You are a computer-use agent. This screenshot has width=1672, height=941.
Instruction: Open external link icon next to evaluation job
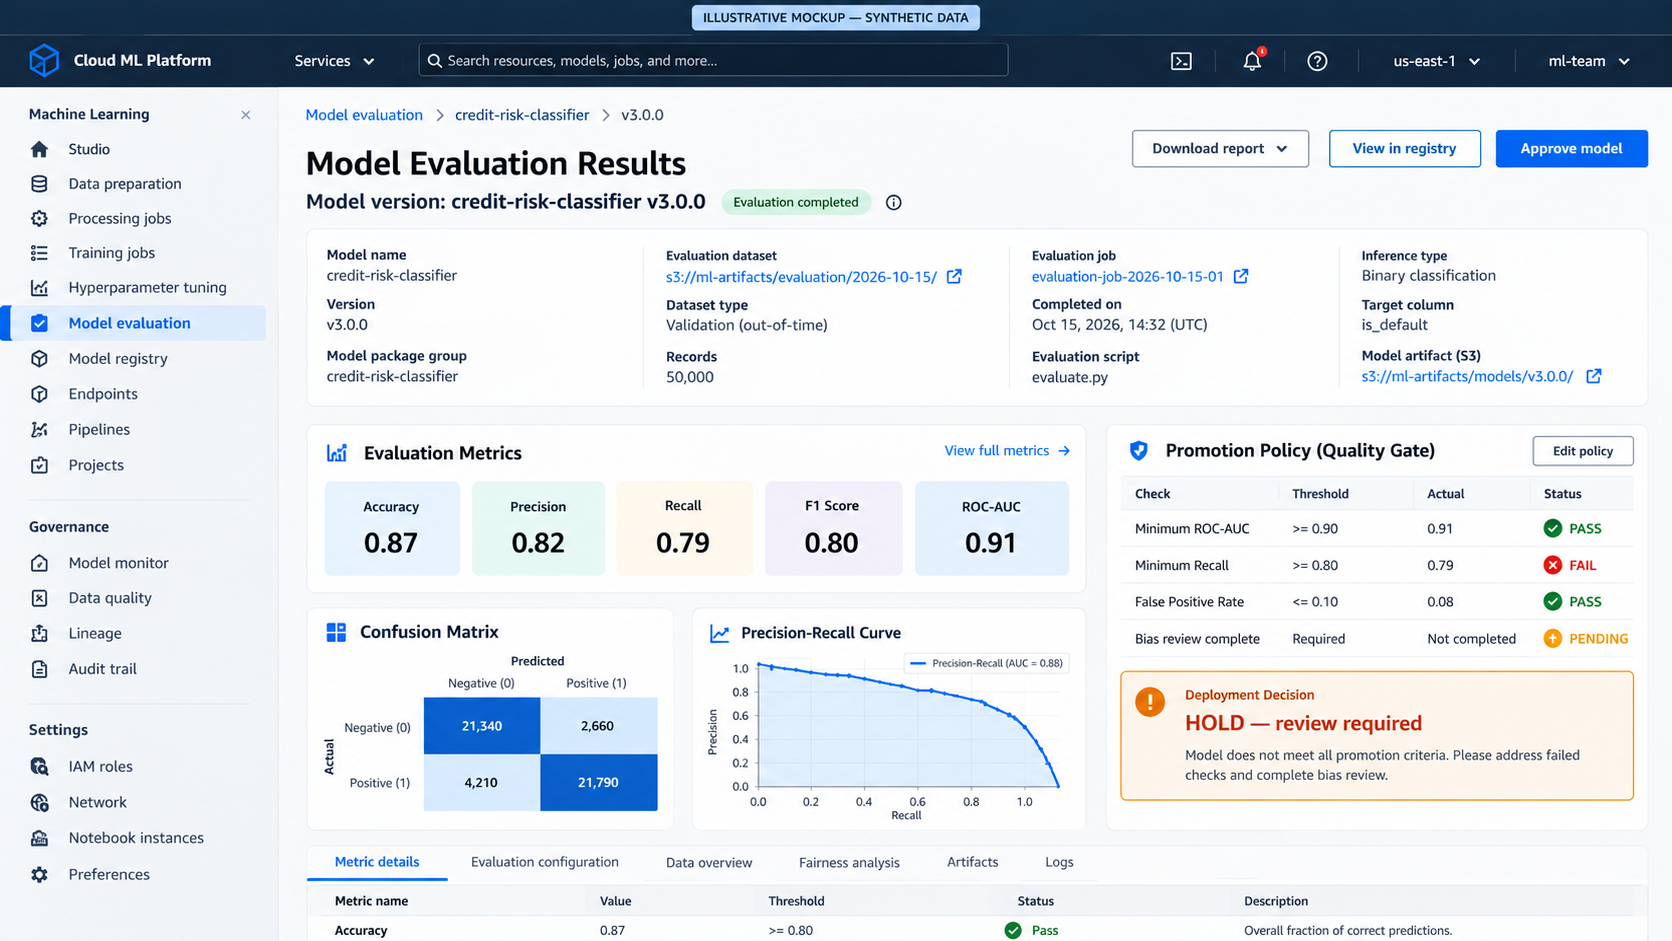point(1241,276)
